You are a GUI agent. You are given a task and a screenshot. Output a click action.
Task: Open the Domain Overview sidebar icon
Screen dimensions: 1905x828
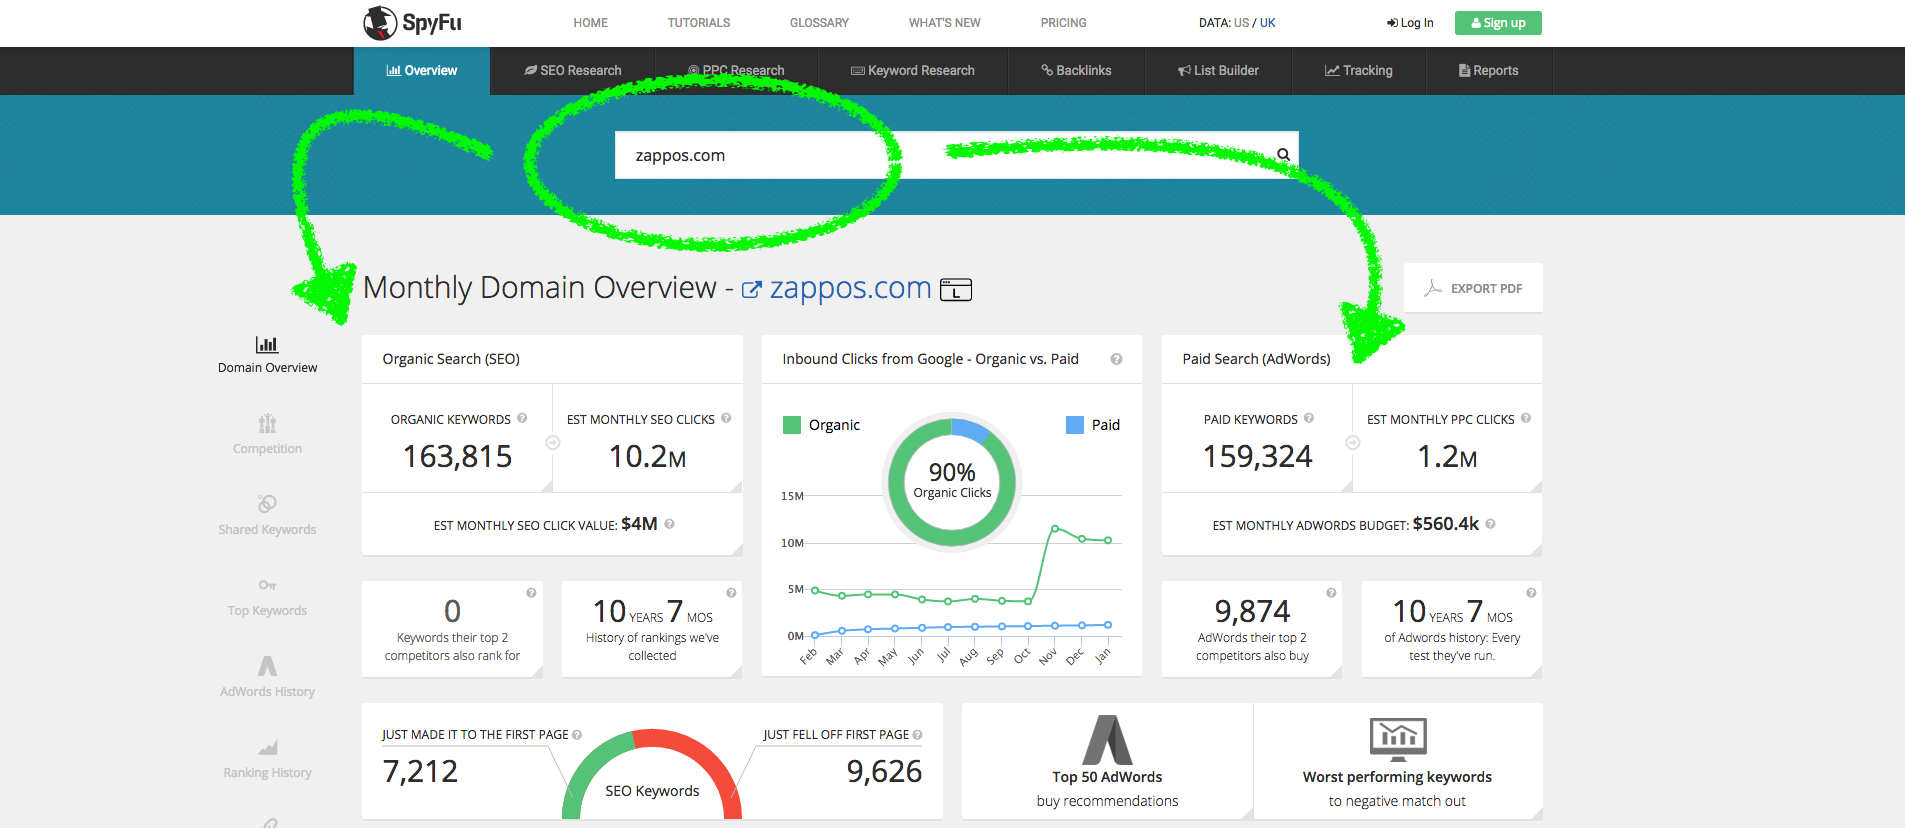coord(267,345)
